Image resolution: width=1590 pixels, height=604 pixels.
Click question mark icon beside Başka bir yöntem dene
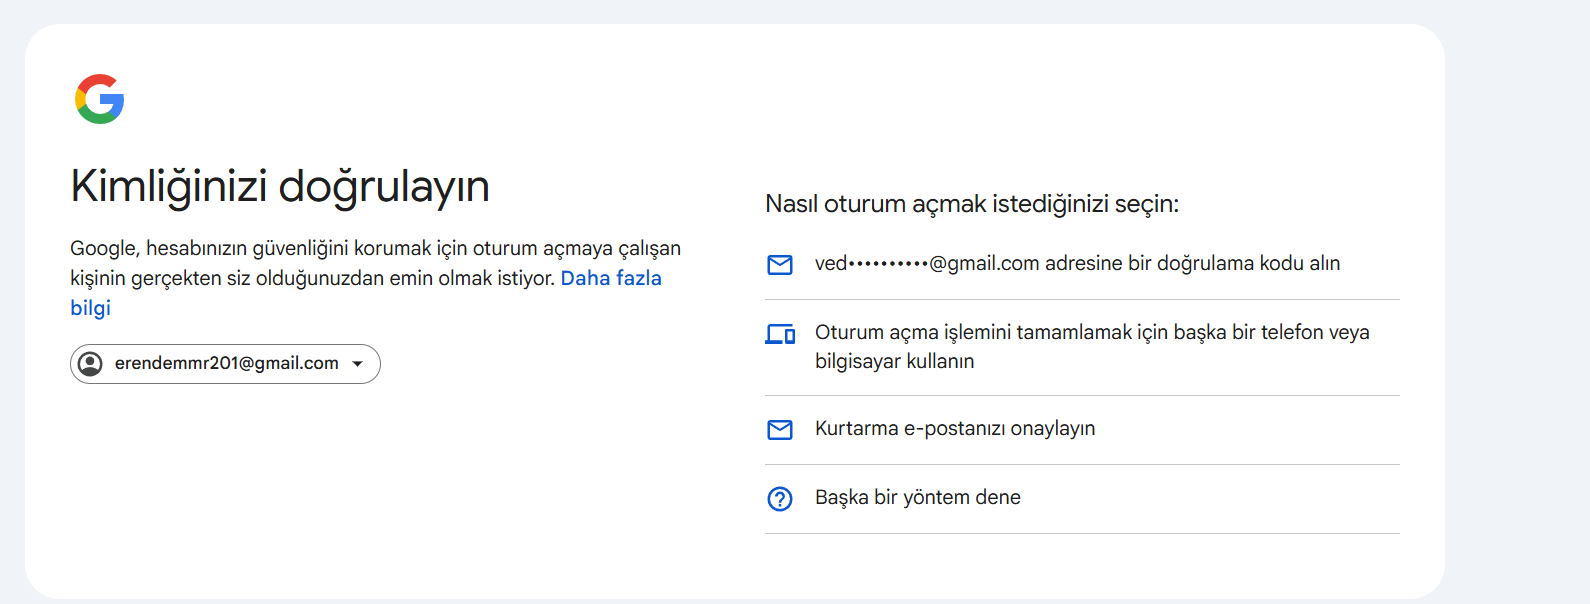tap(780, 498)
